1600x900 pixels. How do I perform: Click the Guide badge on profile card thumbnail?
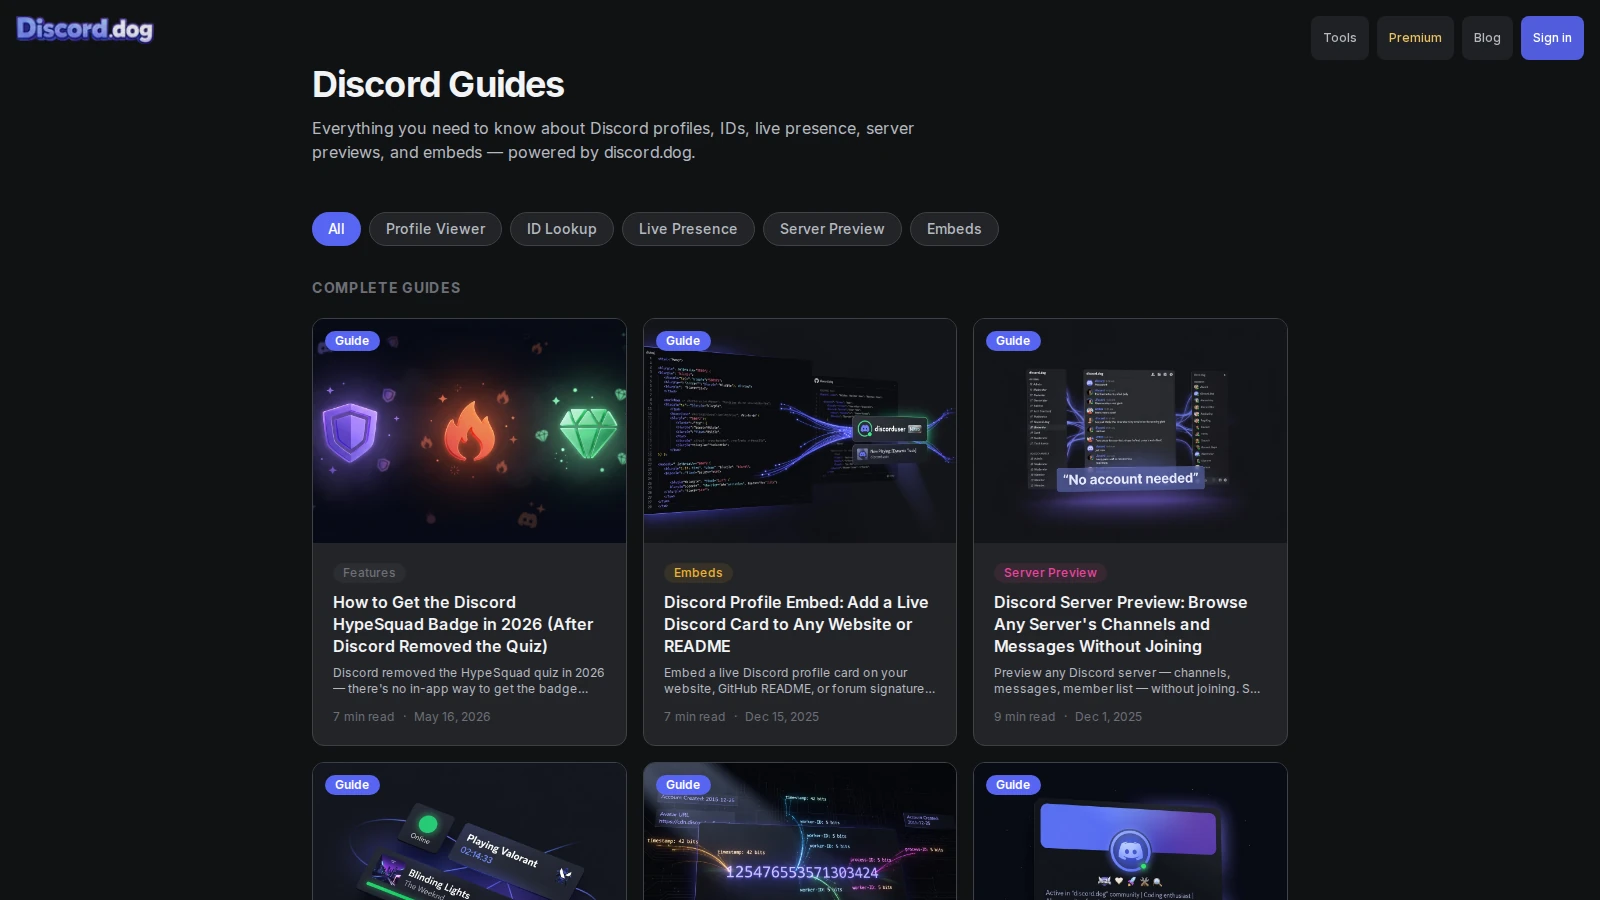pyautogui.click(x=1013, y=785)
